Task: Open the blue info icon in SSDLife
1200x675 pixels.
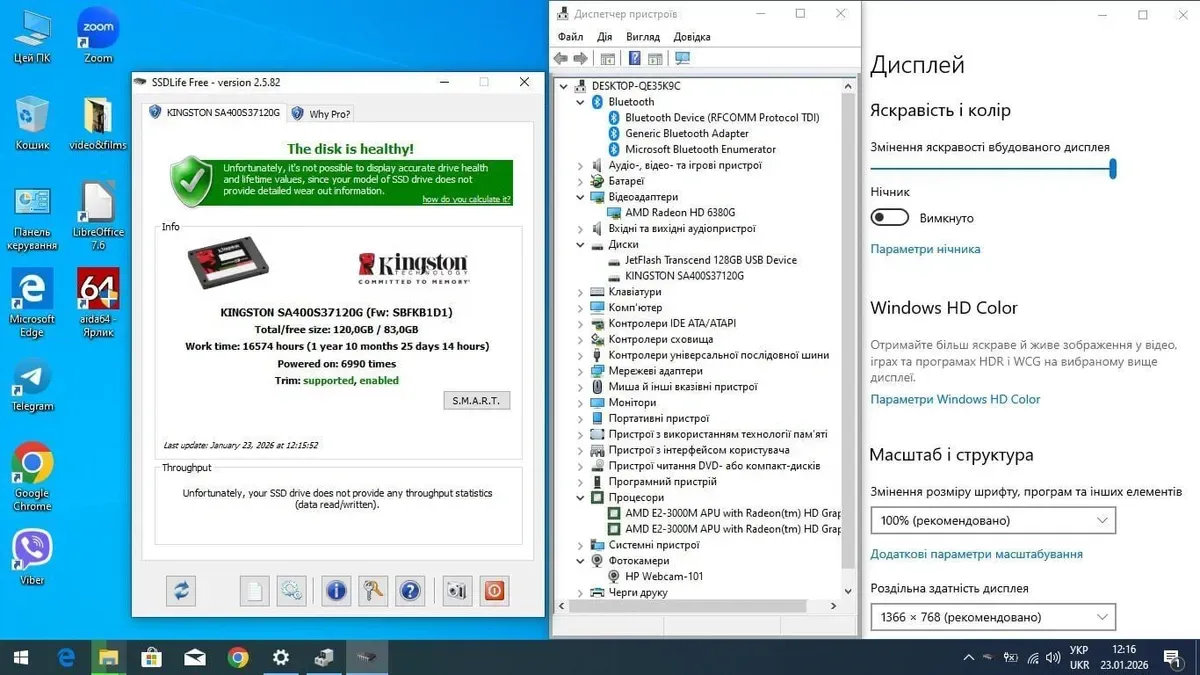Action: tap(336, 591)
